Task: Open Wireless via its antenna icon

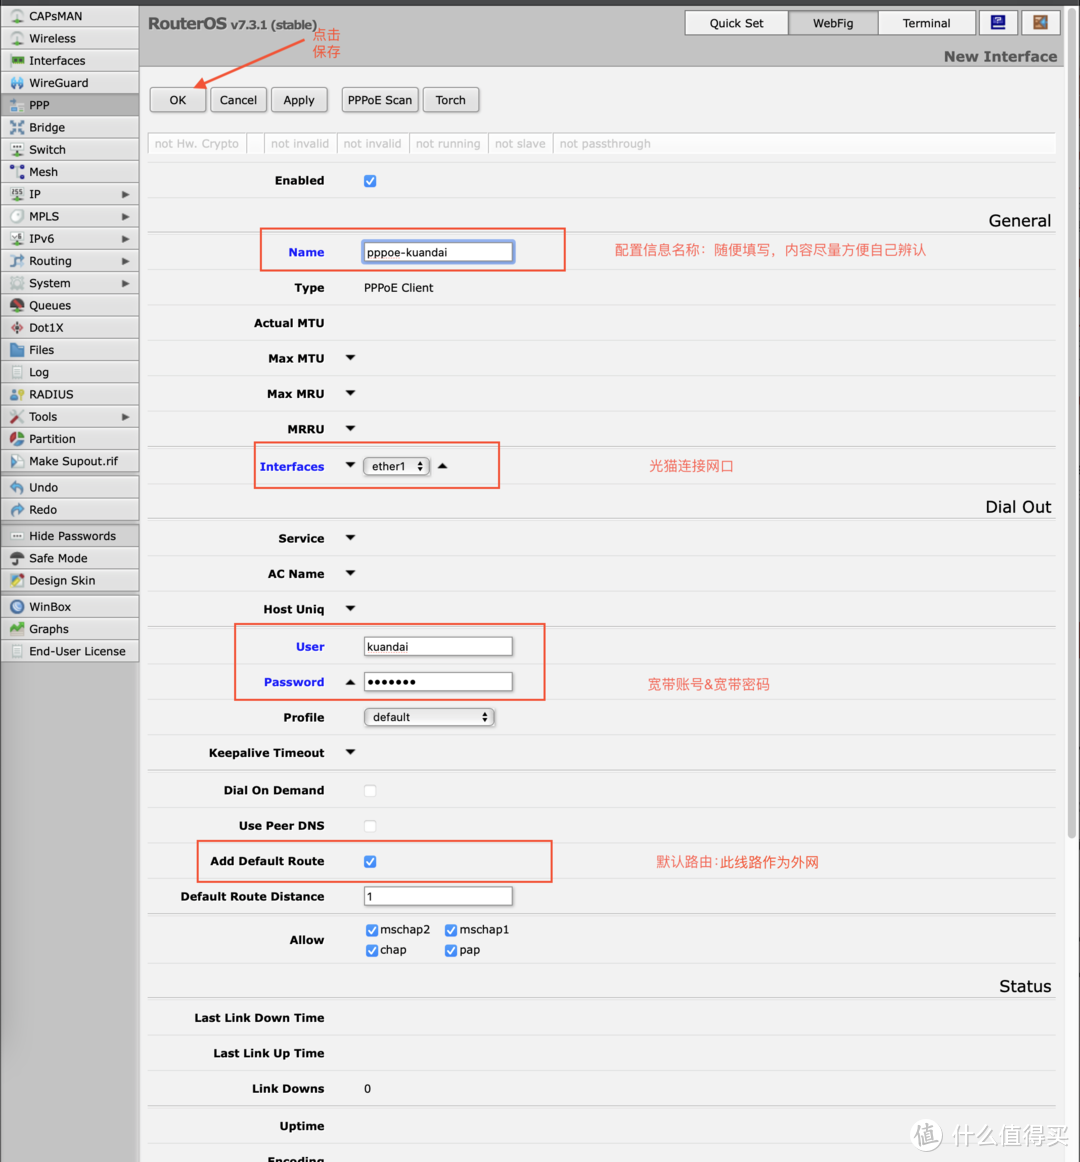Action: pyautogui.click(x=17, y=38)
